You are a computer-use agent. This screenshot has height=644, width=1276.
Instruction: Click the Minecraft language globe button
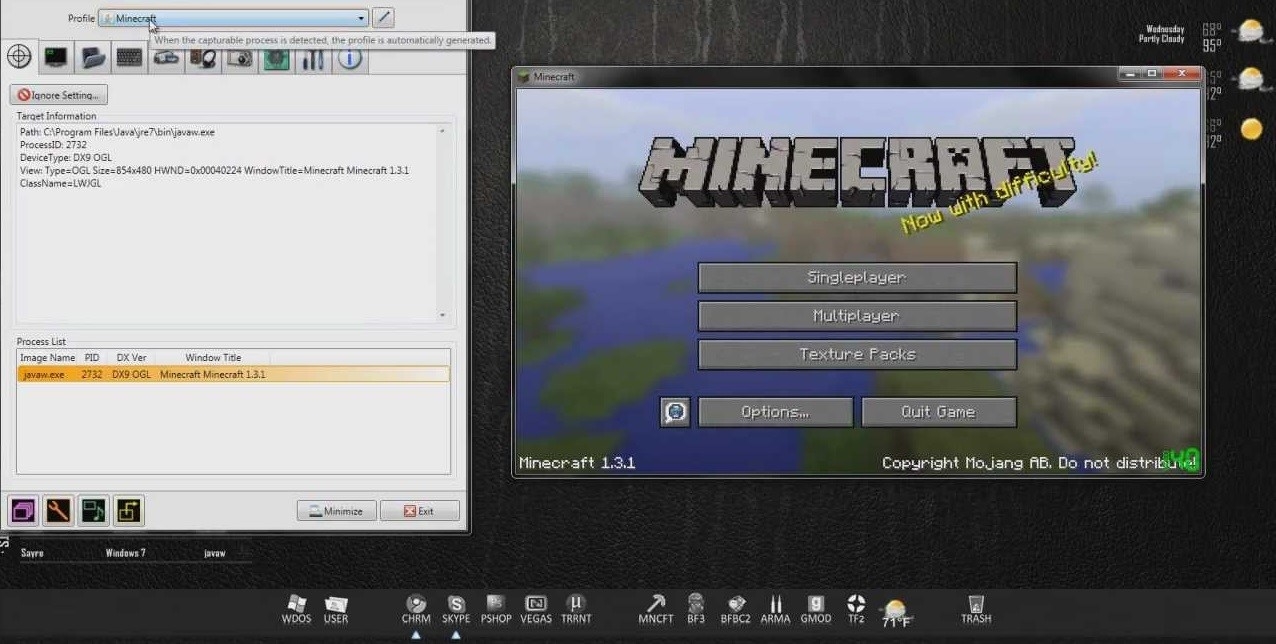(675, 412)
